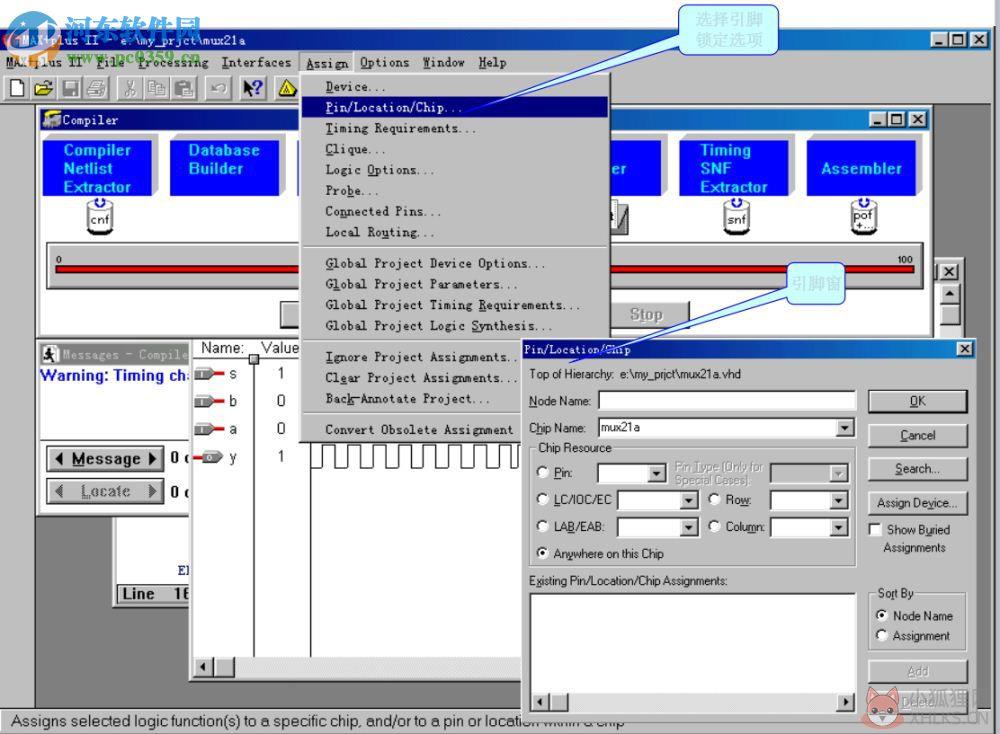Click the waveform time cursor handle
Viewport: 1000px width, 734px height.
pos(254,359)
